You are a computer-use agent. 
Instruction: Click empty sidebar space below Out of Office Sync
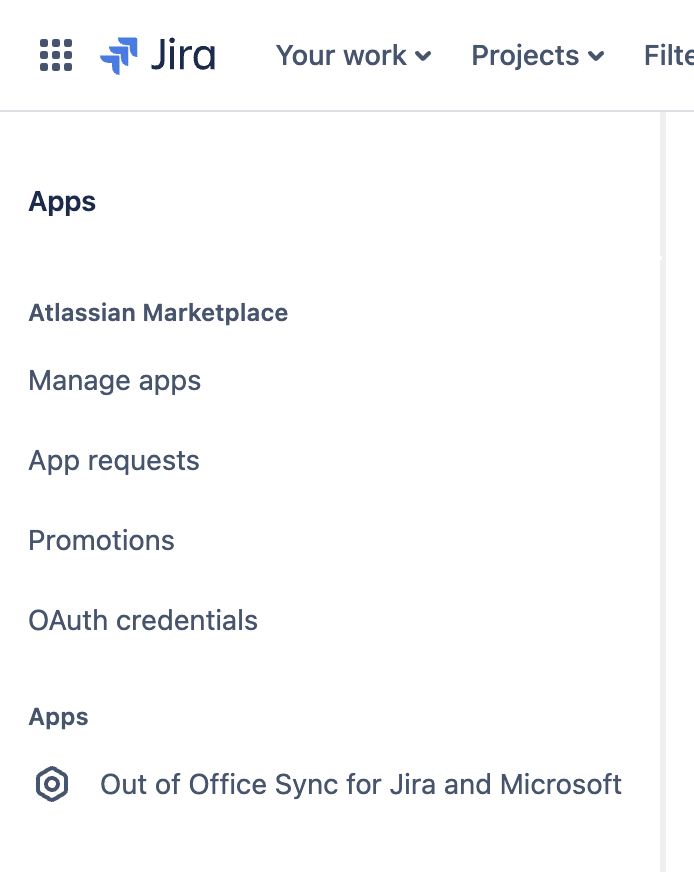(300, 840)
